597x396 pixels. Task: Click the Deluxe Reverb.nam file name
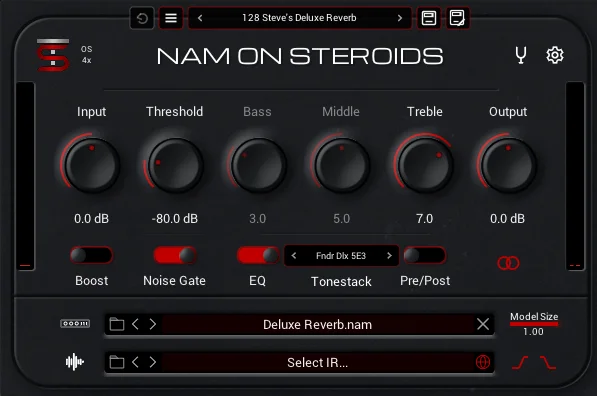pos(318,324)
